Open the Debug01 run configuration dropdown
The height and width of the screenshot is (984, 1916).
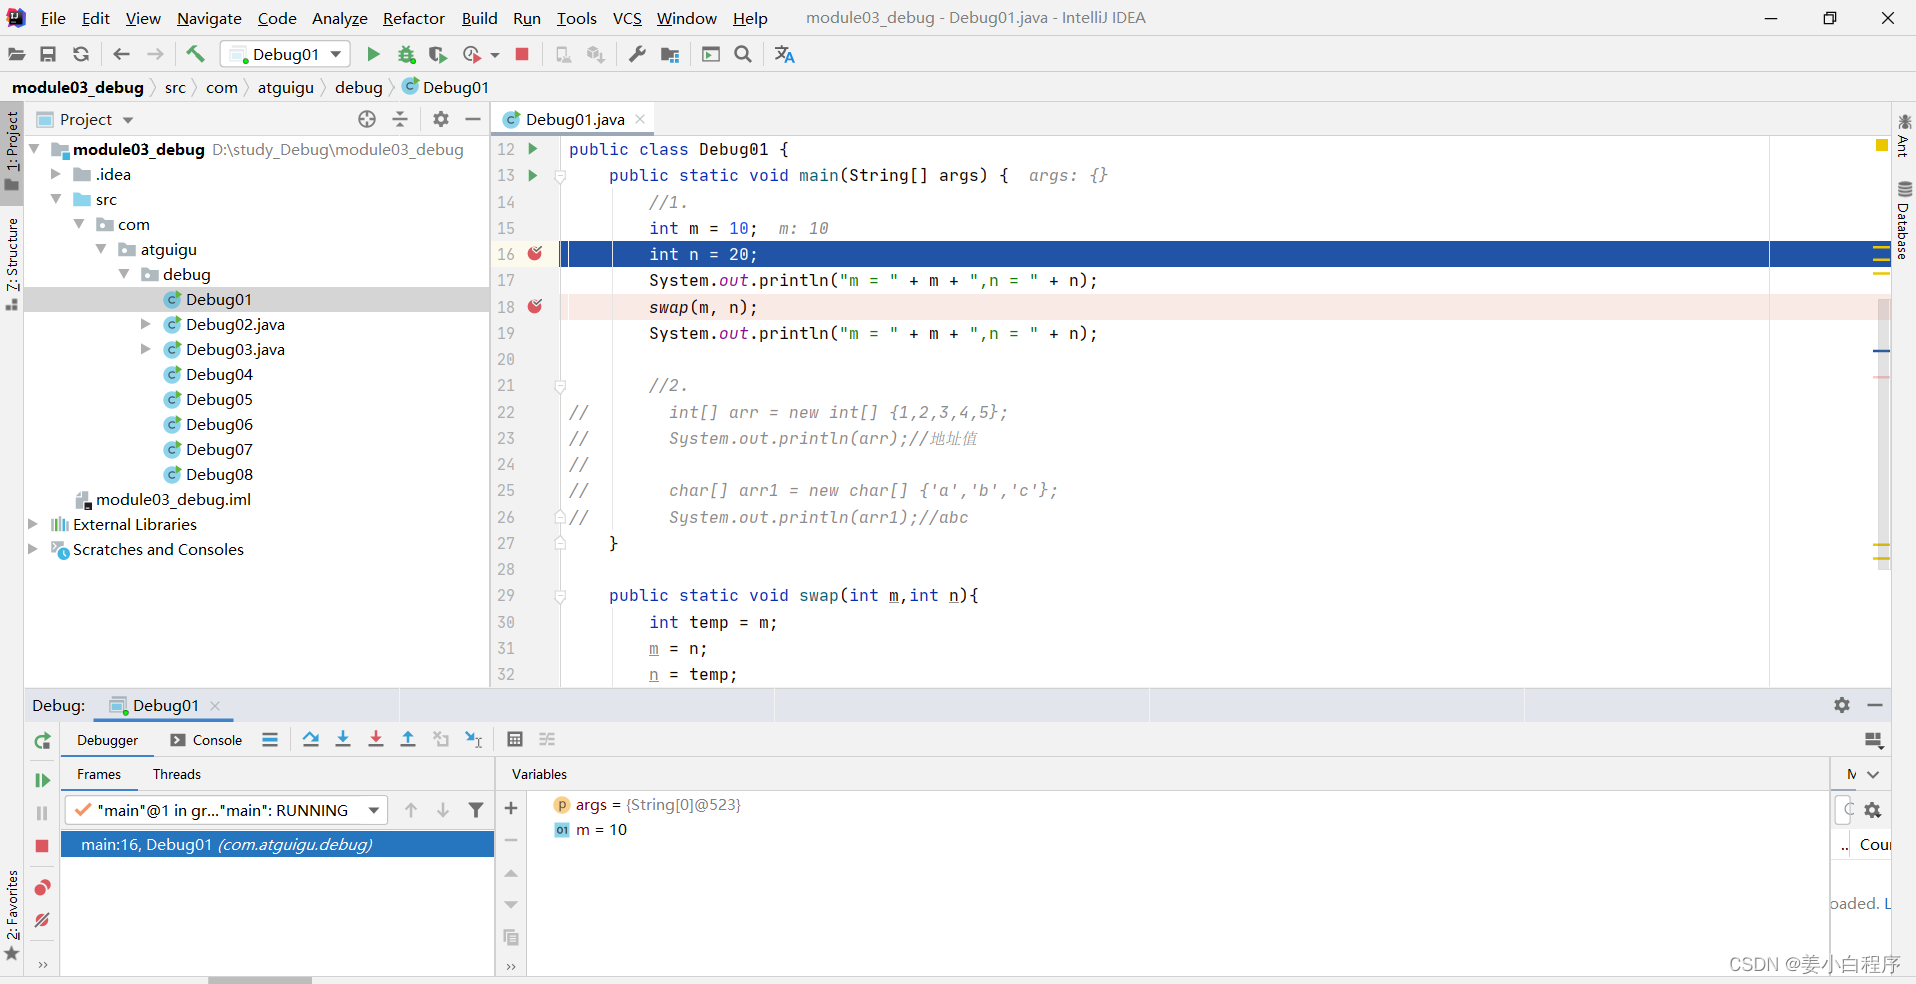286,54
